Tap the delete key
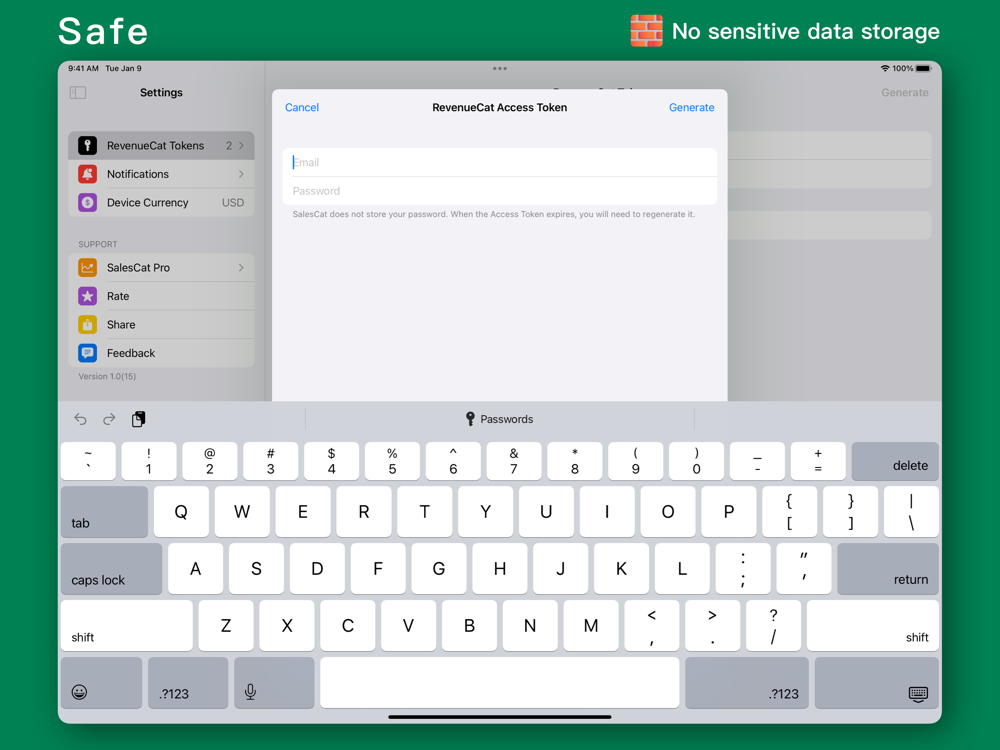This screenshot has width=1000, height=750. [x=895, y=461]
